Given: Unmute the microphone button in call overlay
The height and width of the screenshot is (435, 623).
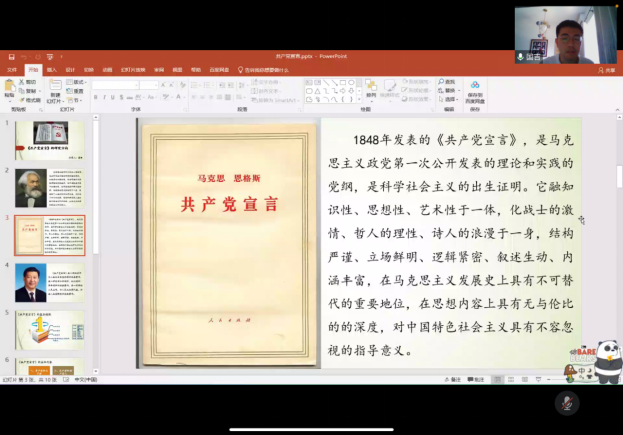Looking at the screenshot, I should coord(567,404).
